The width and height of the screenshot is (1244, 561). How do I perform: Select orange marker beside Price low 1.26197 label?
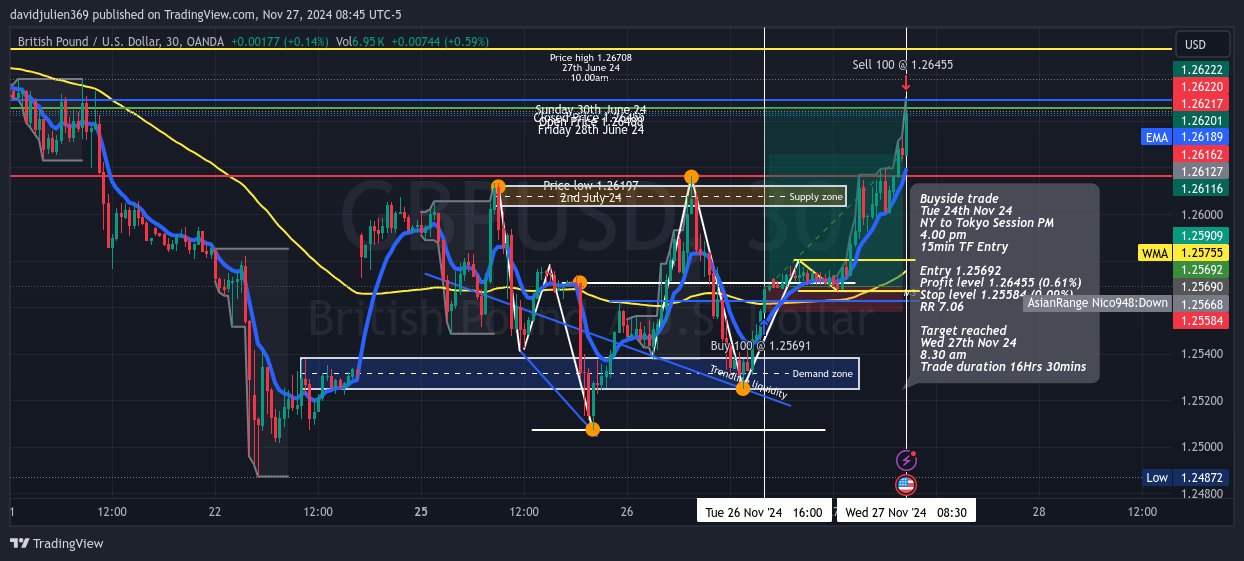pos(498,187)
